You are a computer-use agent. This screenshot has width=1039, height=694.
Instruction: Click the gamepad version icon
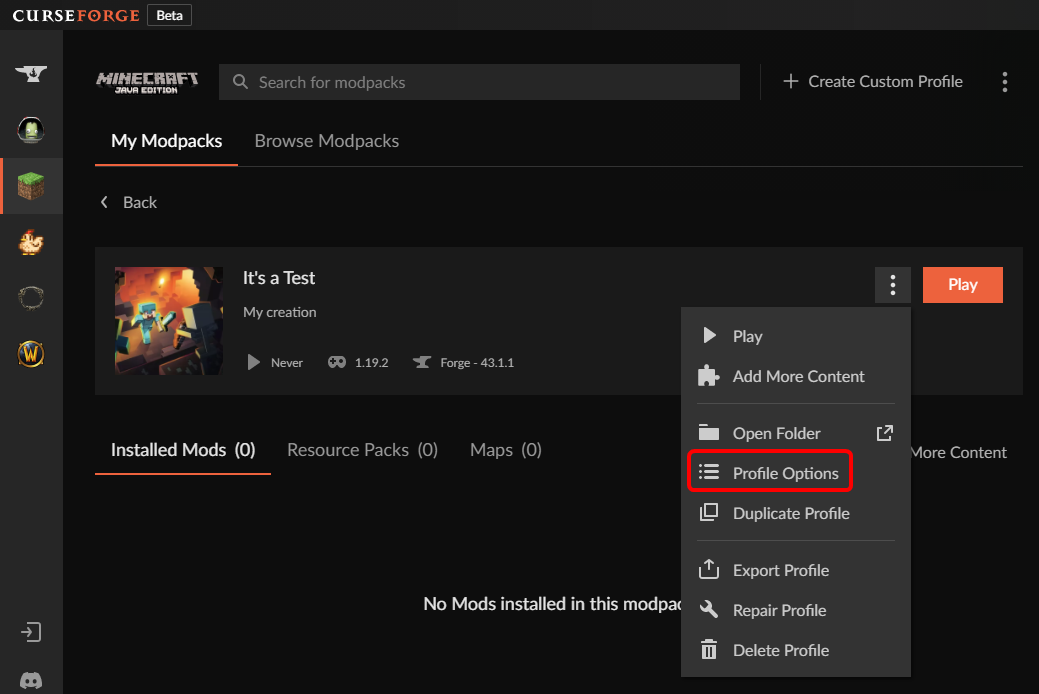point(337,362)
